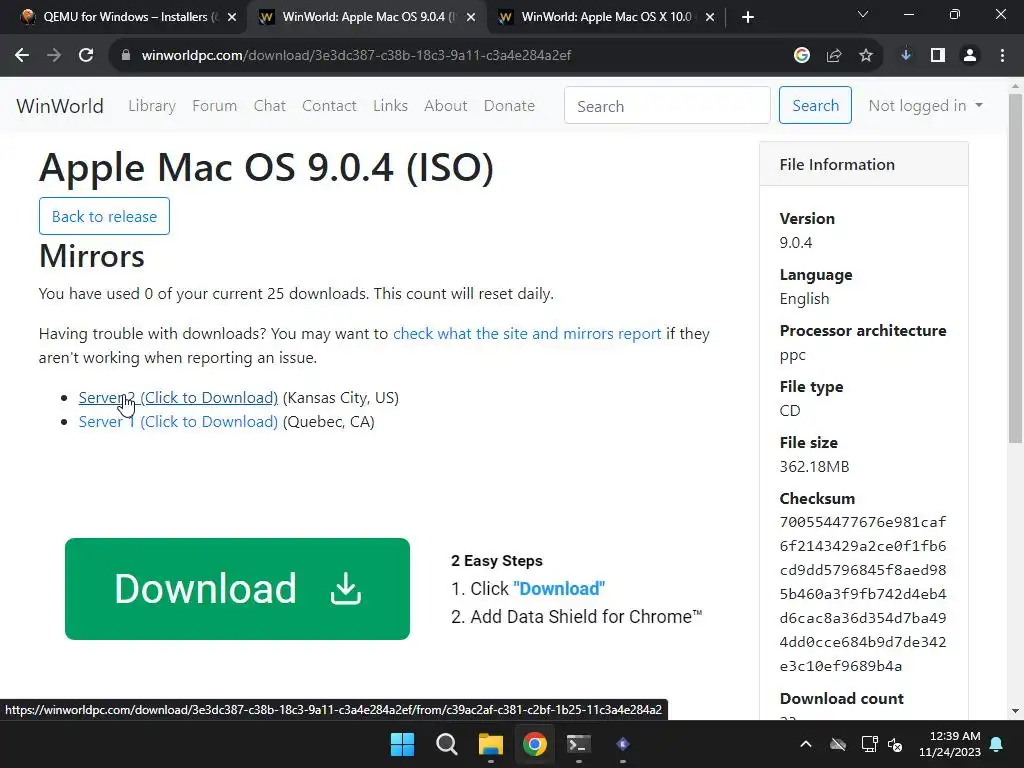Open Chrome three-dot menu
This screenshot has width=1024, height=768.
coord(1002,56)
